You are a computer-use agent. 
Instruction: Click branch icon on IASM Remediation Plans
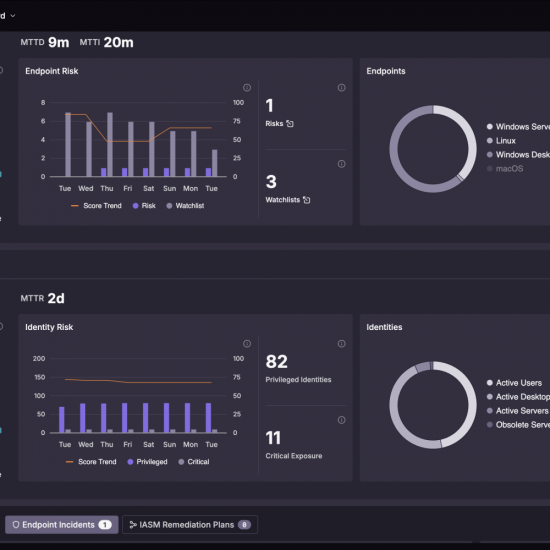pyautogui.click(x=133, y=524)
